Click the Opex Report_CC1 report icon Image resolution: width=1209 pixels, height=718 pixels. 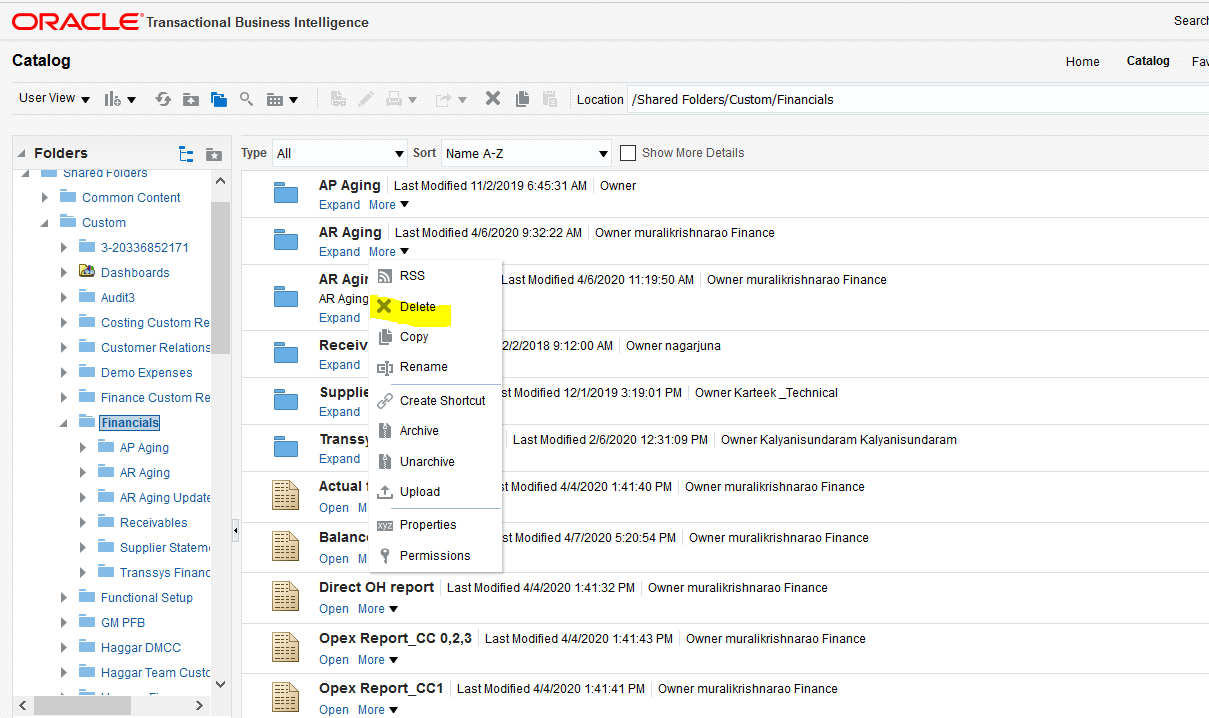click(286, 698)
